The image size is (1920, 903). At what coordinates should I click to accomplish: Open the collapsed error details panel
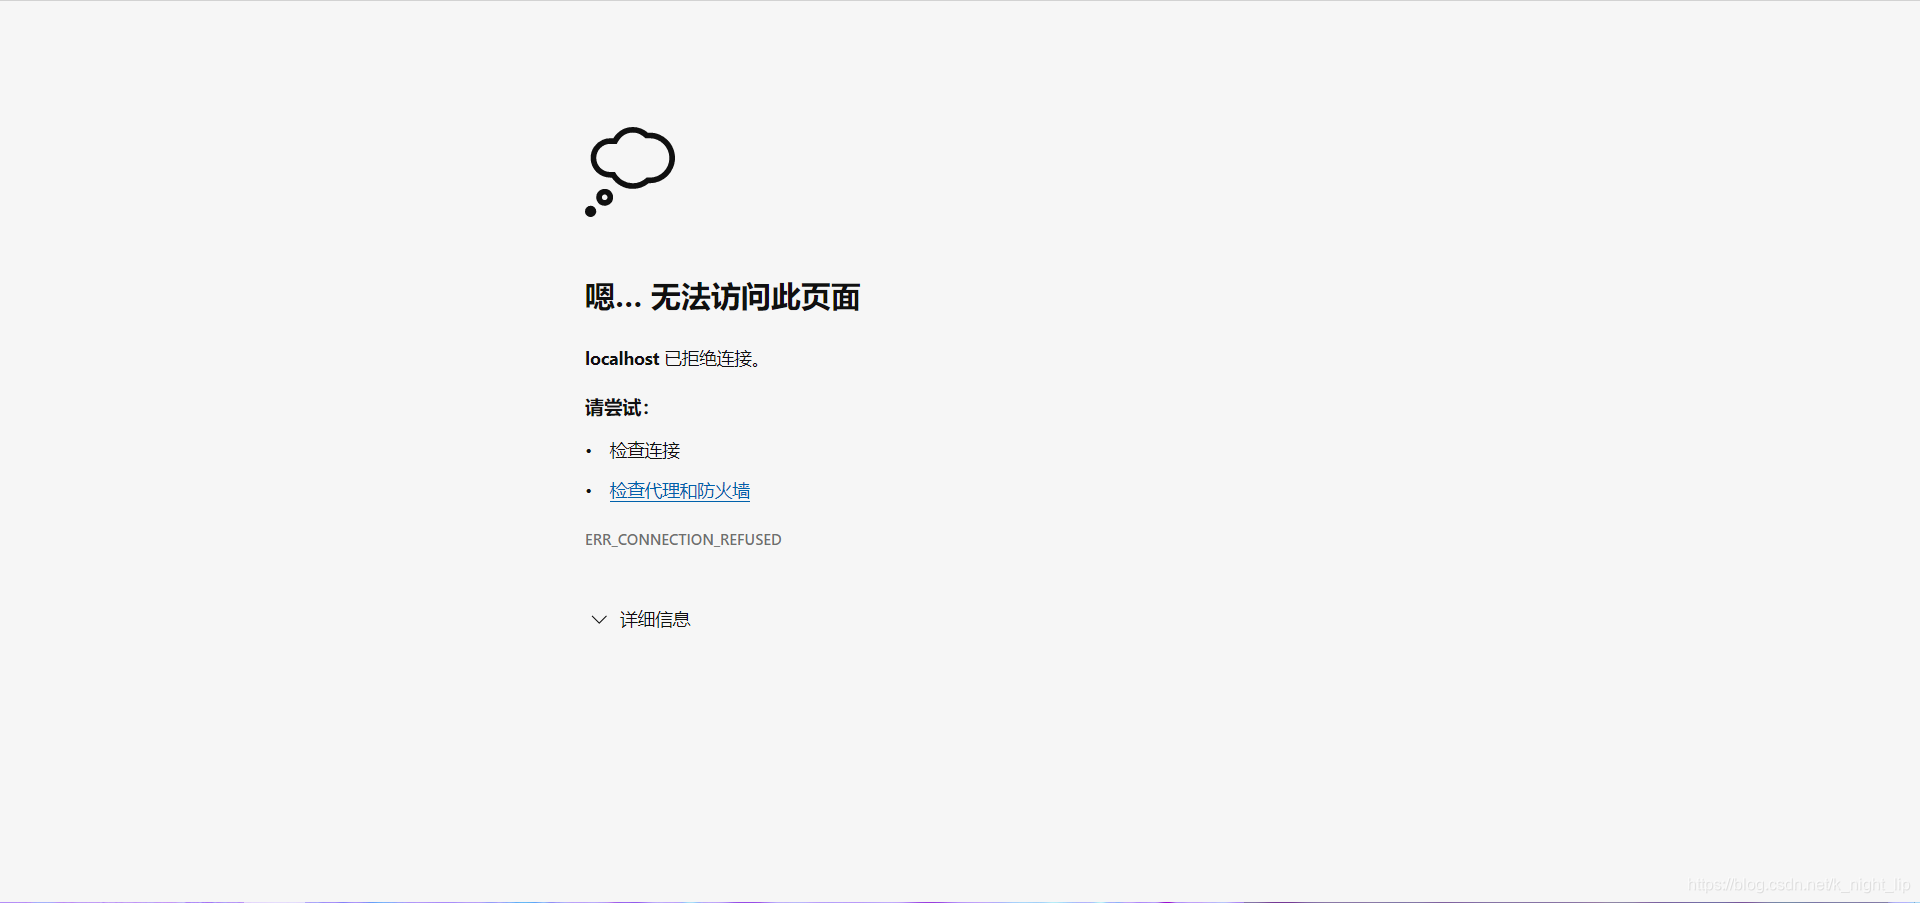click(640, 619)
